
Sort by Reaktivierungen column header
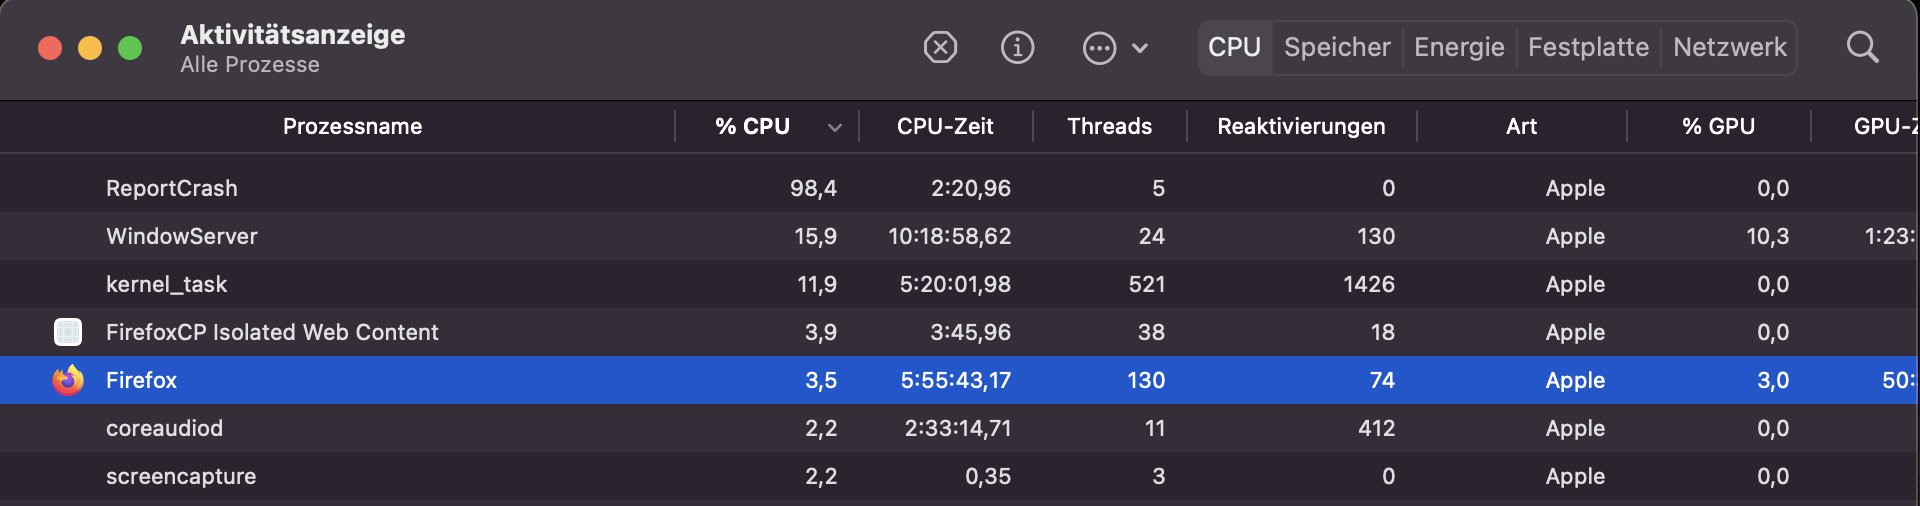tap(1301, 127)
